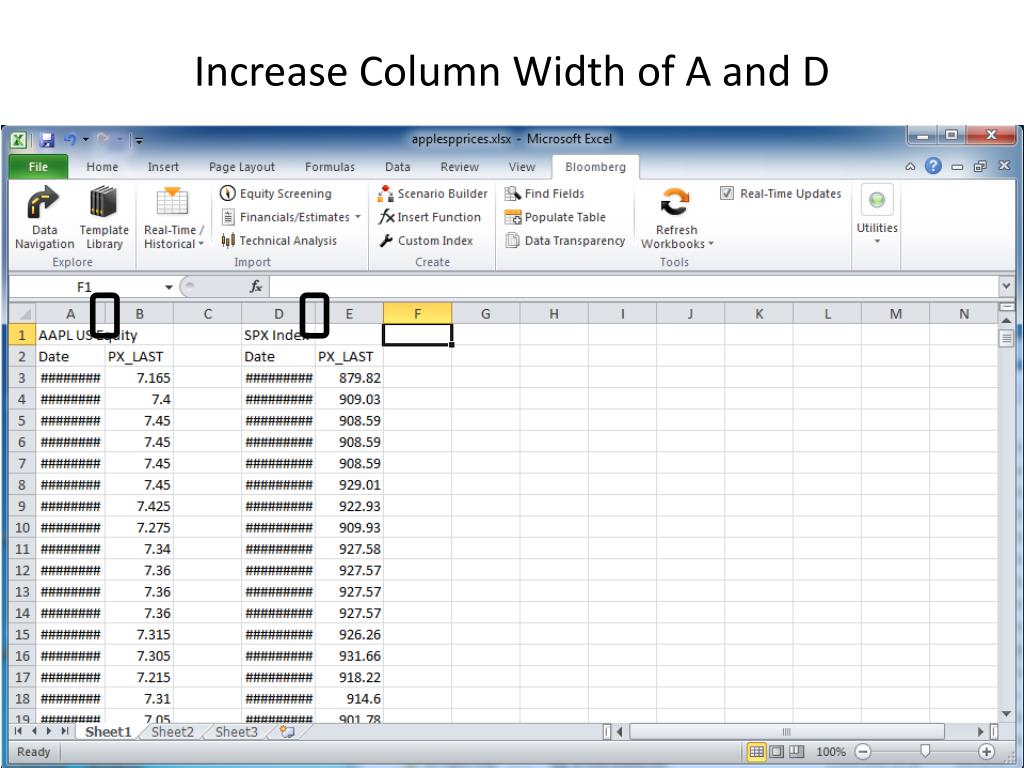Click the Undo icon
The image size is (1024, 768).
tap(70, 139)
